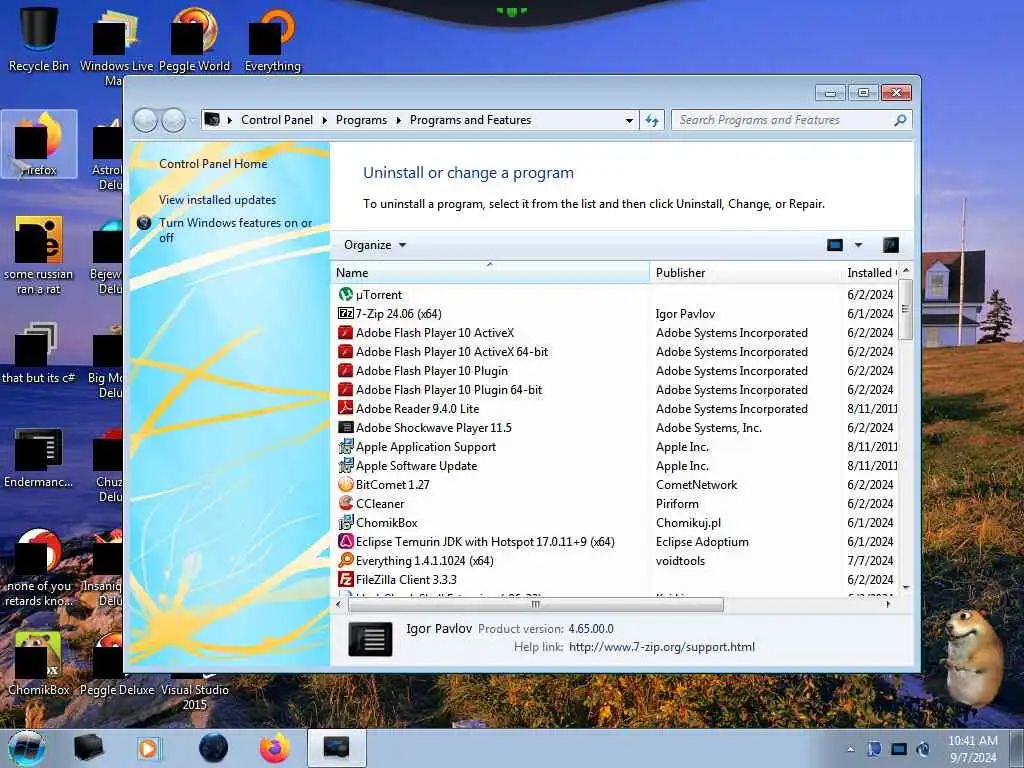Select the µTorrent program icon

pos(345,295)
